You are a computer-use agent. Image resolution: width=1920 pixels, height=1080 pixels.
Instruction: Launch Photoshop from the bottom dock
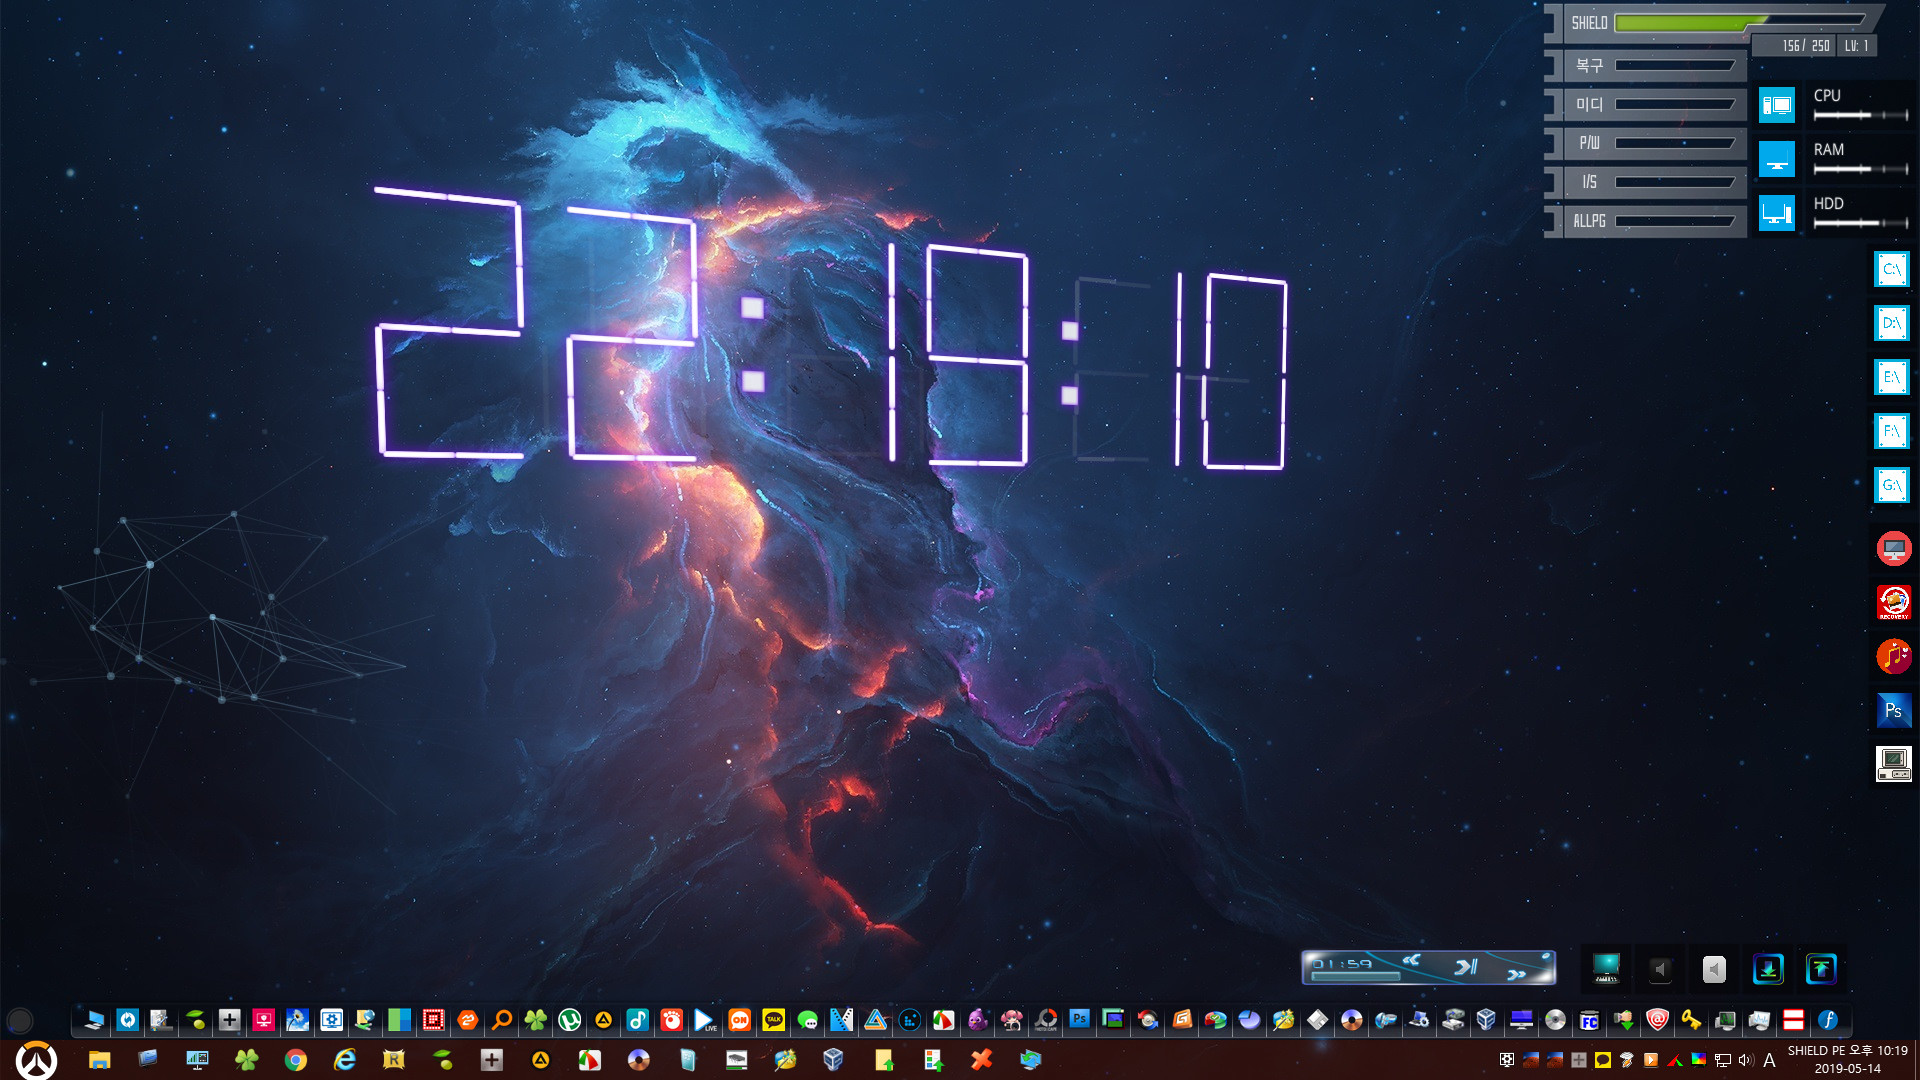(1079, 1019)
